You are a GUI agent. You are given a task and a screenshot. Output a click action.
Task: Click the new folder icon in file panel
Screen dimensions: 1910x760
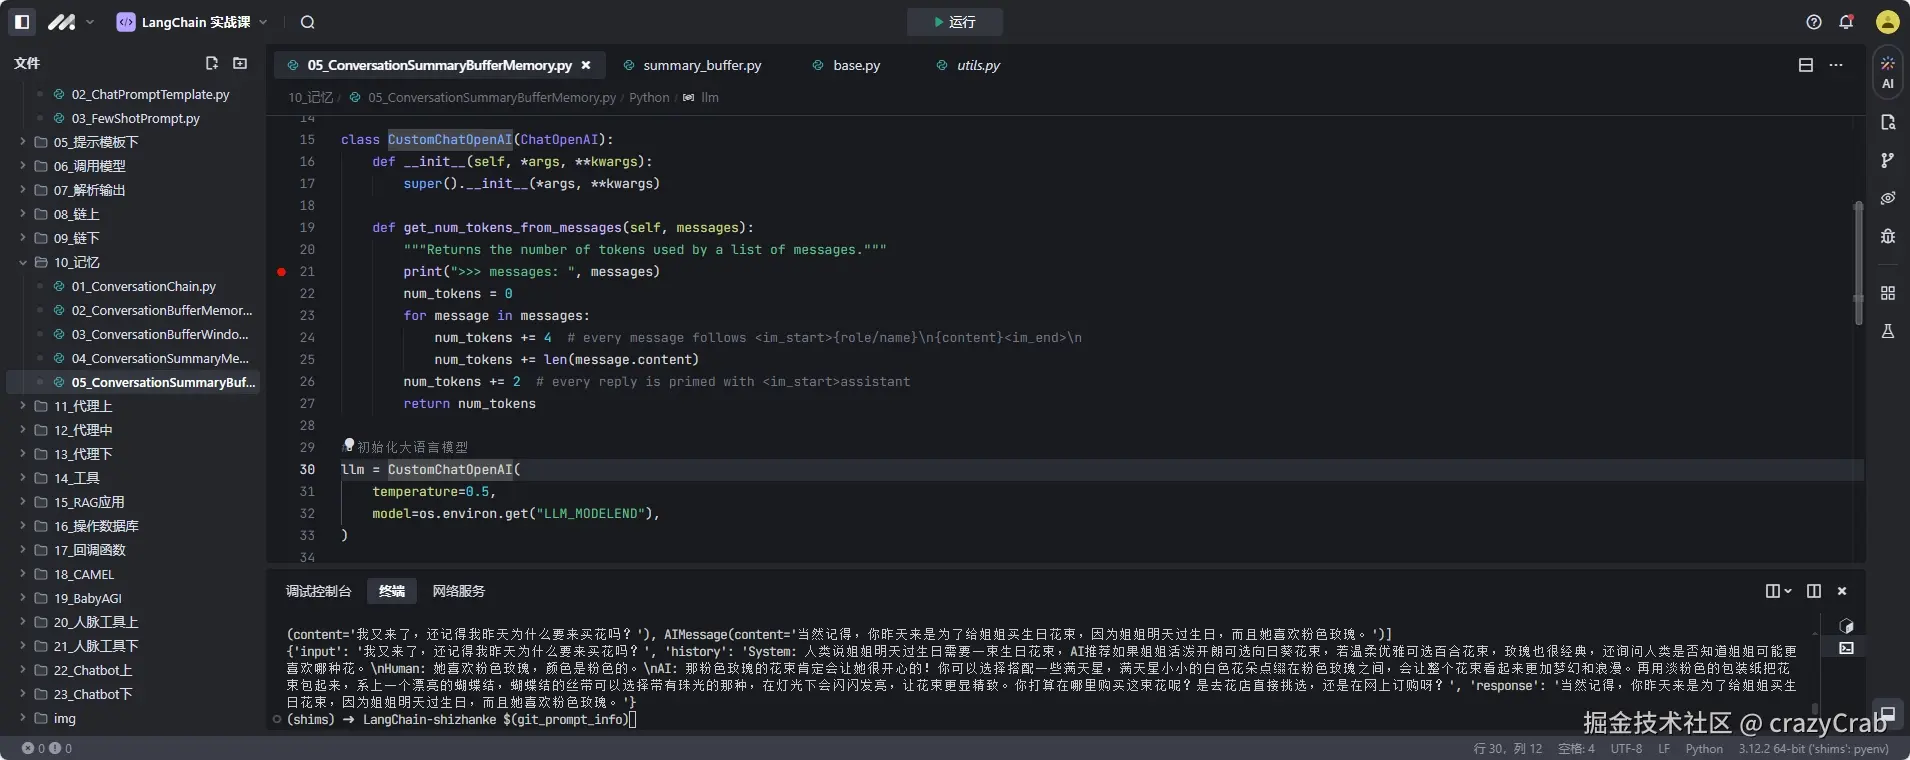240,63
